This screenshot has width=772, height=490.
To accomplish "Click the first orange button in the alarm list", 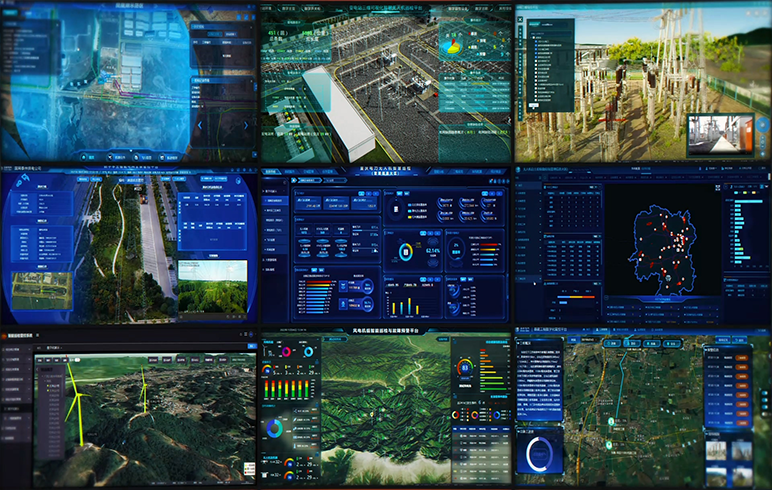I will coord(741,358).
